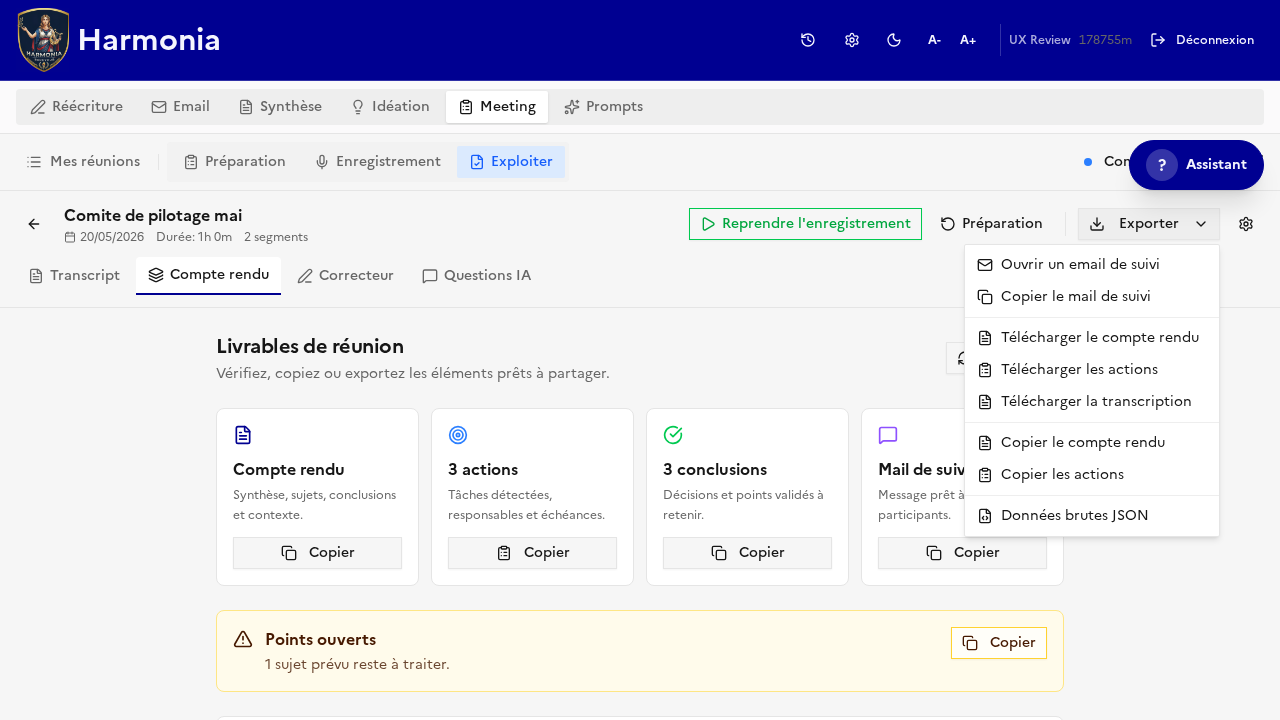Copy the Points ouverts section
This screenshot has height=720, width=1280.
click(999, 643)
